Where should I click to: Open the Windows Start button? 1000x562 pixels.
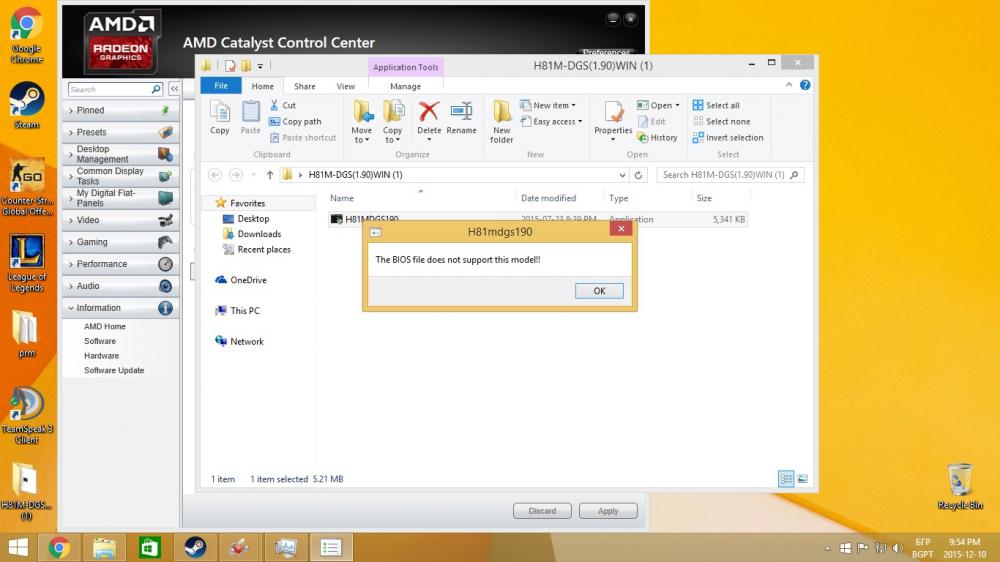[x=18, y=547]
